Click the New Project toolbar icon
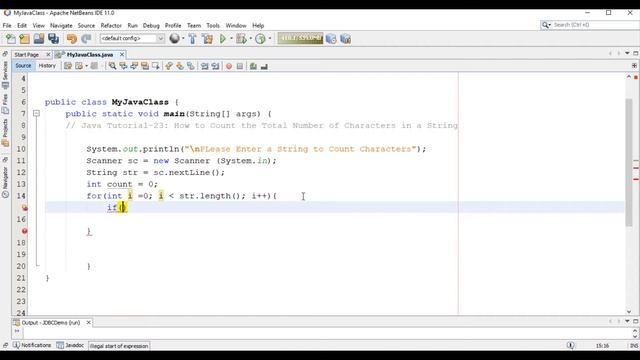The width and height of the screenshot is (640, 360). pyautogui.click(x=24, y=39)
